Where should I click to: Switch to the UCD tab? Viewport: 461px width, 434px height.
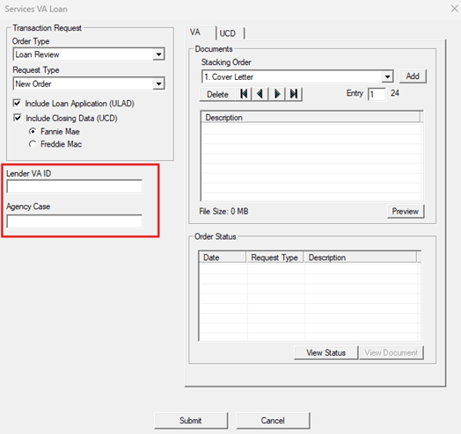pyautogui.click(x=228, y=33)
